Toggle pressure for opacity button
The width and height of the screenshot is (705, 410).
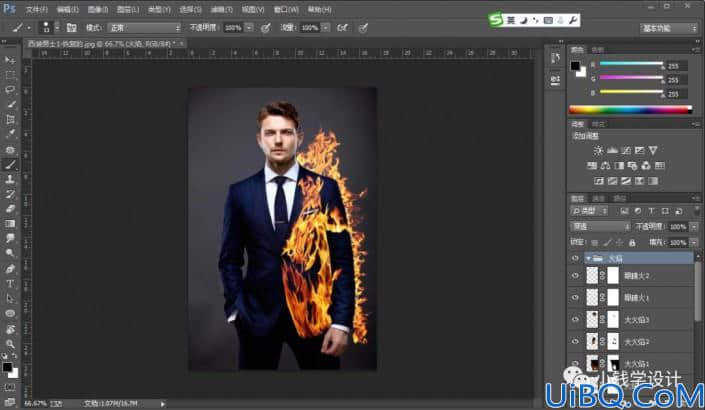click(266, 28)
